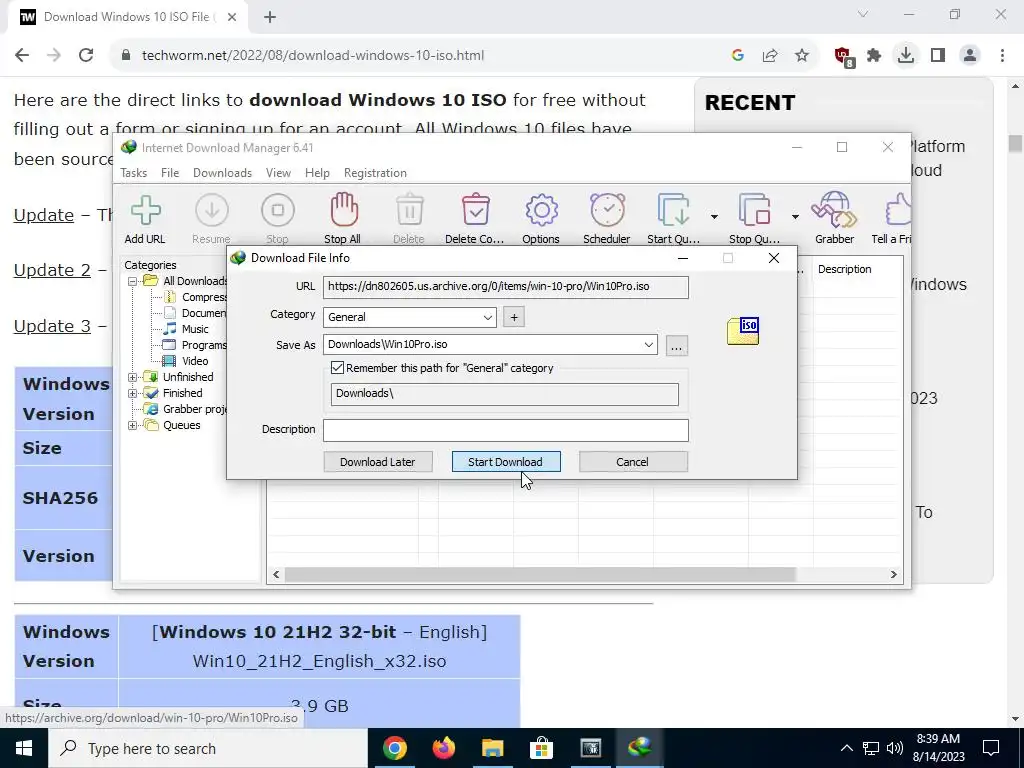Click the browse ellipsis button beside Save As

tap(677, 345)
